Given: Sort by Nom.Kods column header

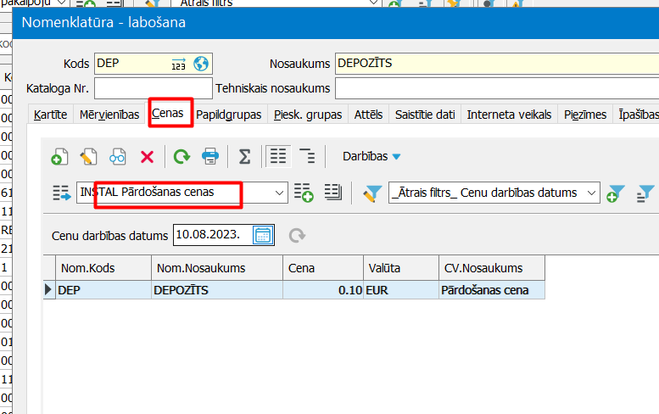Looking at the screenshot, I should coord(103,268).
